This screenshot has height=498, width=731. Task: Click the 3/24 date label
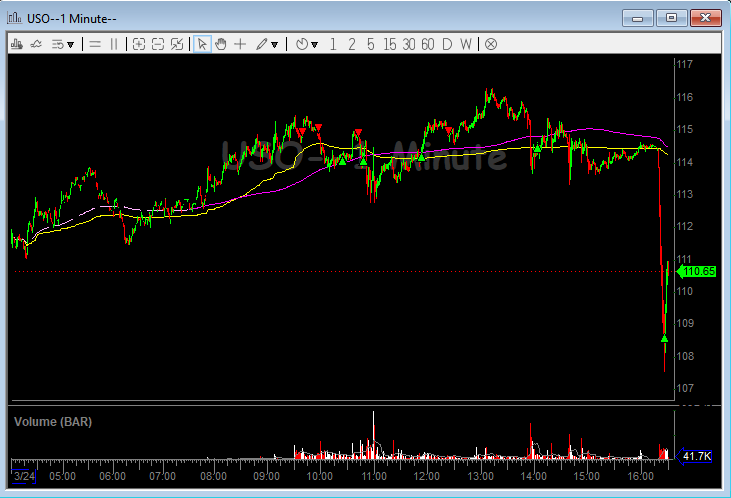pyautogui.click(x=24, y=476)
